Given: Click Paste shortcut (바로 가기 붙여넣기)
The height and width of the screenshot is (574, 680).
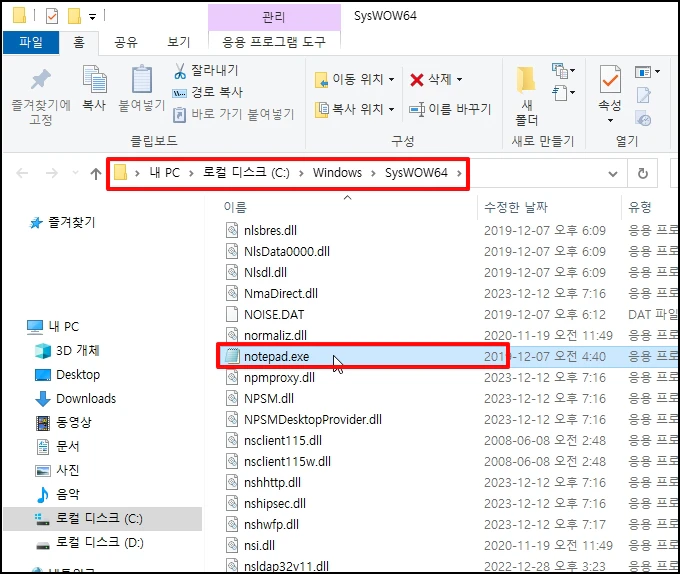Looking at the screenshot, I should coord(234,114).
